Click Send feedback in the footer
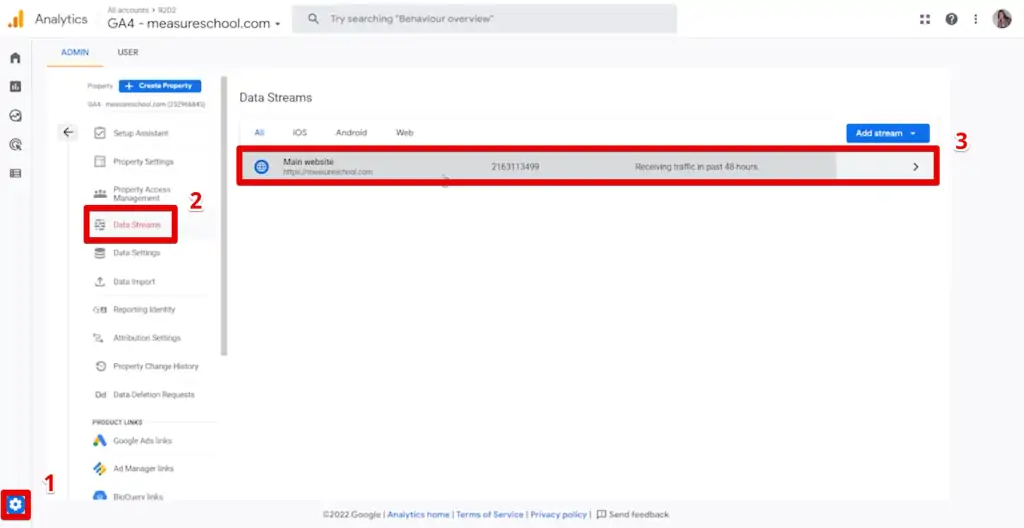1024x528 pixels. point(633,515)
